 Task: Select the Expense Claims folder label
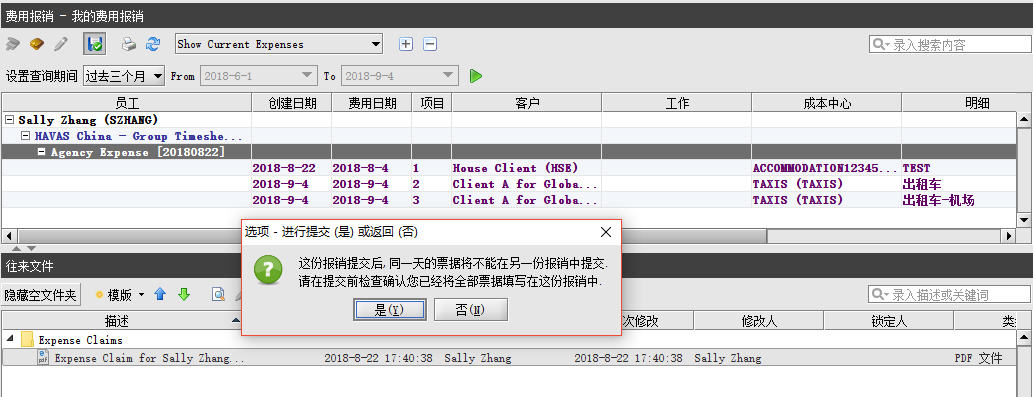coord(80,340)
